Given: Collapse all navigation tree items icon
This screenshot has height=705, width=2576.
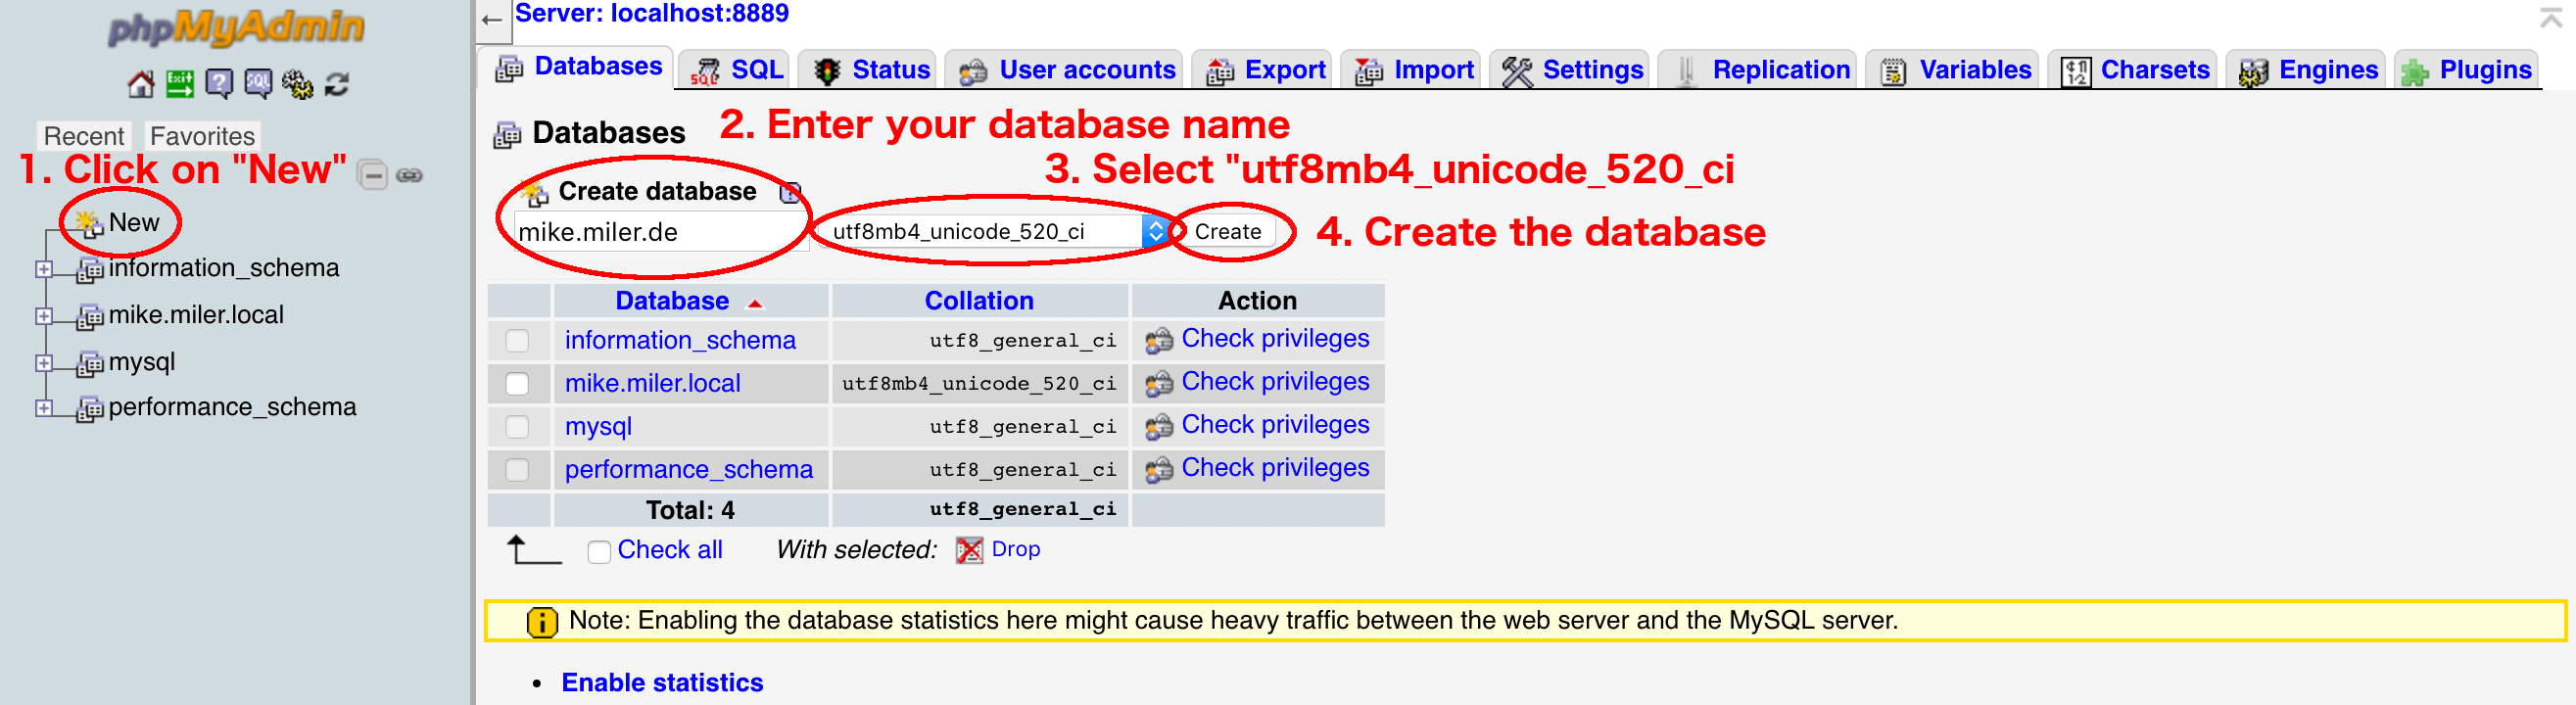Looking at the screenshot, I should (372, 176).
